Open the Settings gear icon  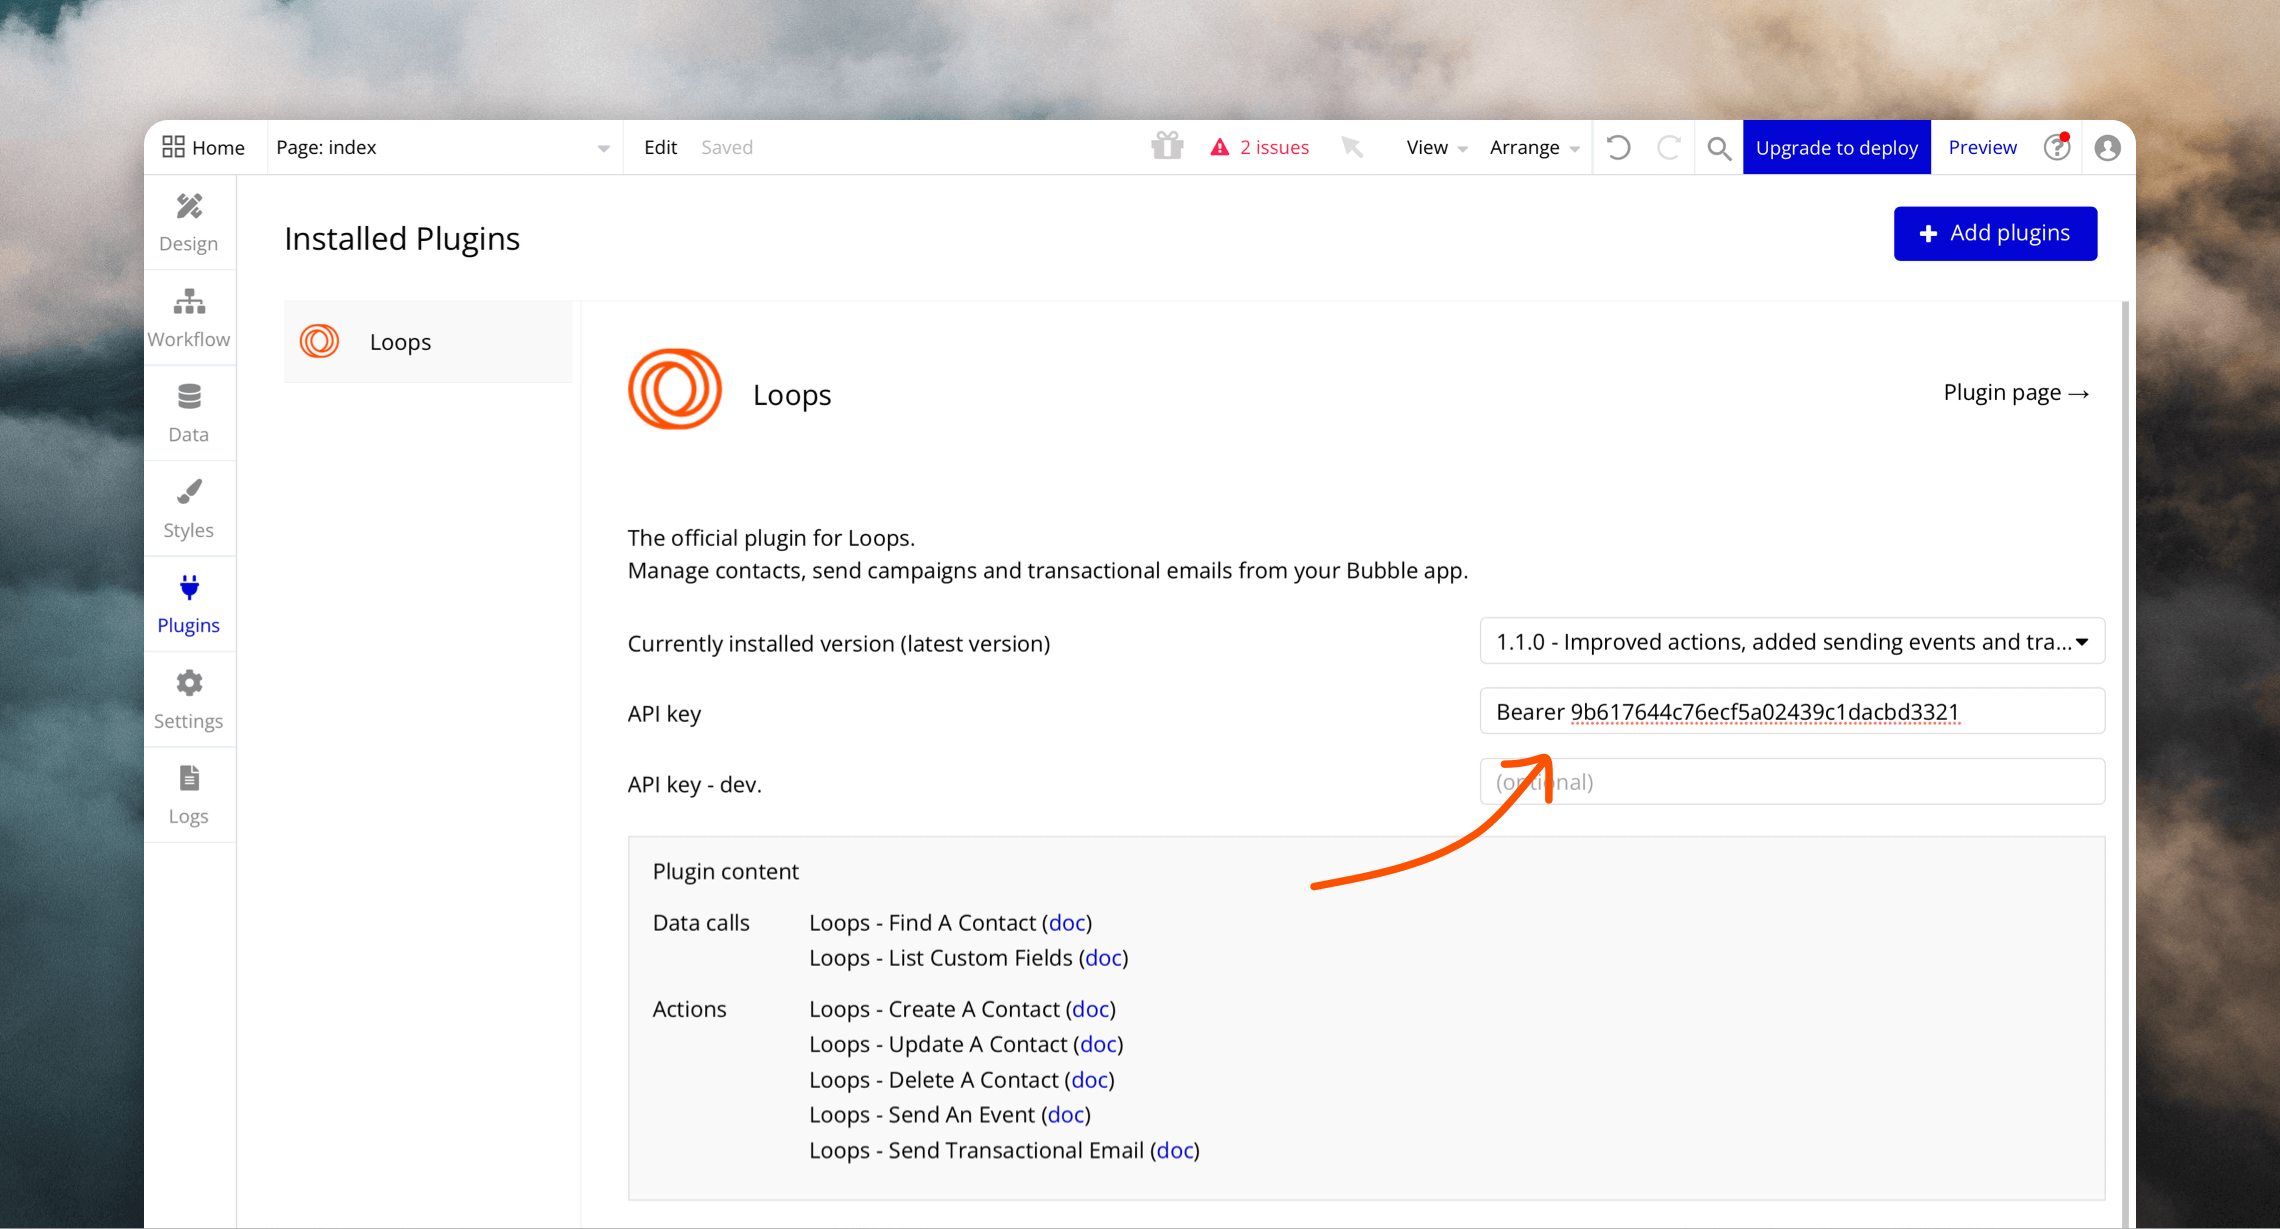tap(189, 683)
